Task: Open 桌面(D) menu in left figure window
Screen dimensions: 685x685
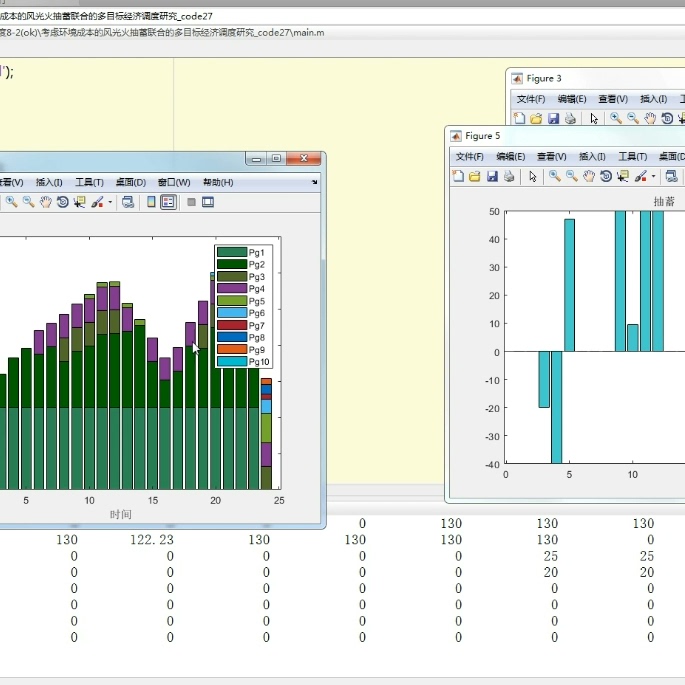Action: 131,182
